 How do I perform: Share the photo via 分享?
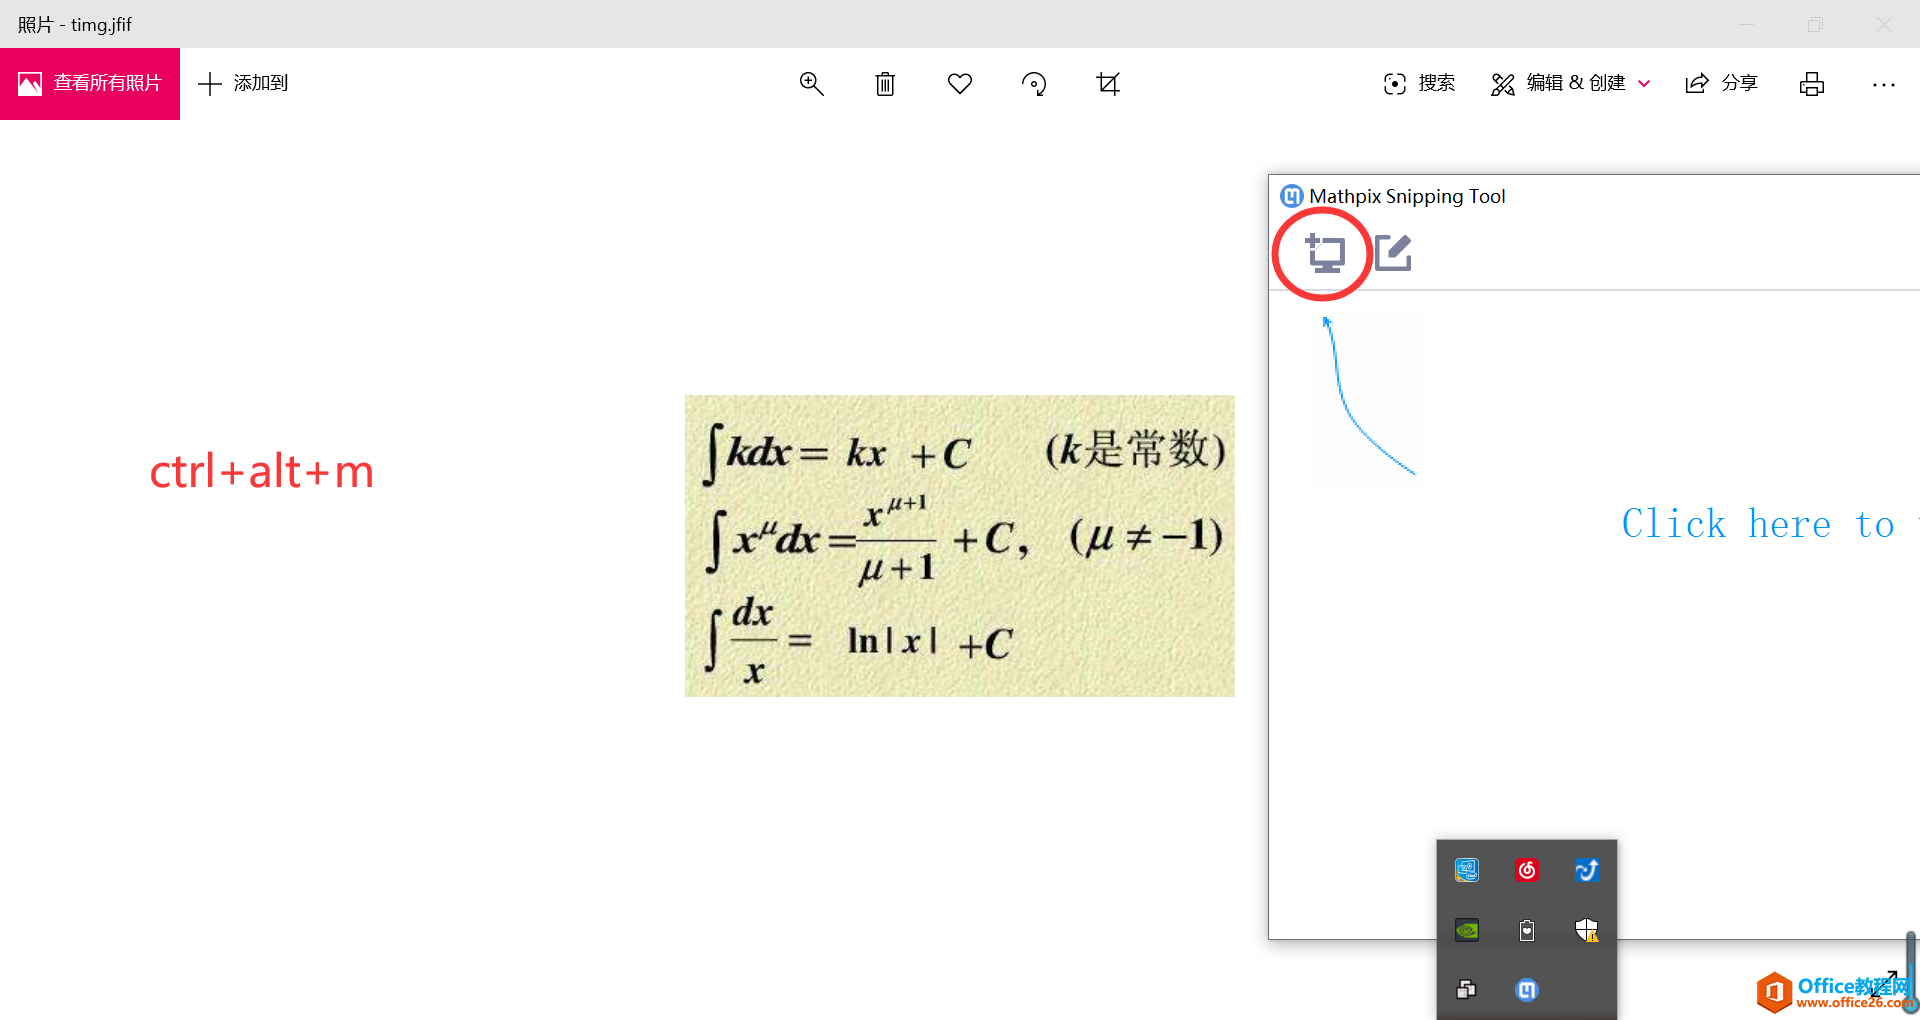coord(1721,84)
